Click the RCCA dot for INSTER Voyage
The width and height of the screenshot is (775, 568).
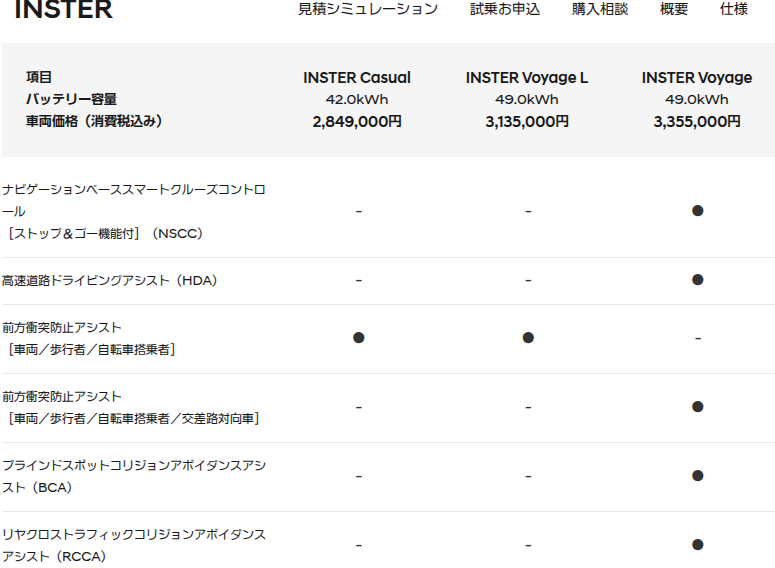(x=697, y=545)
